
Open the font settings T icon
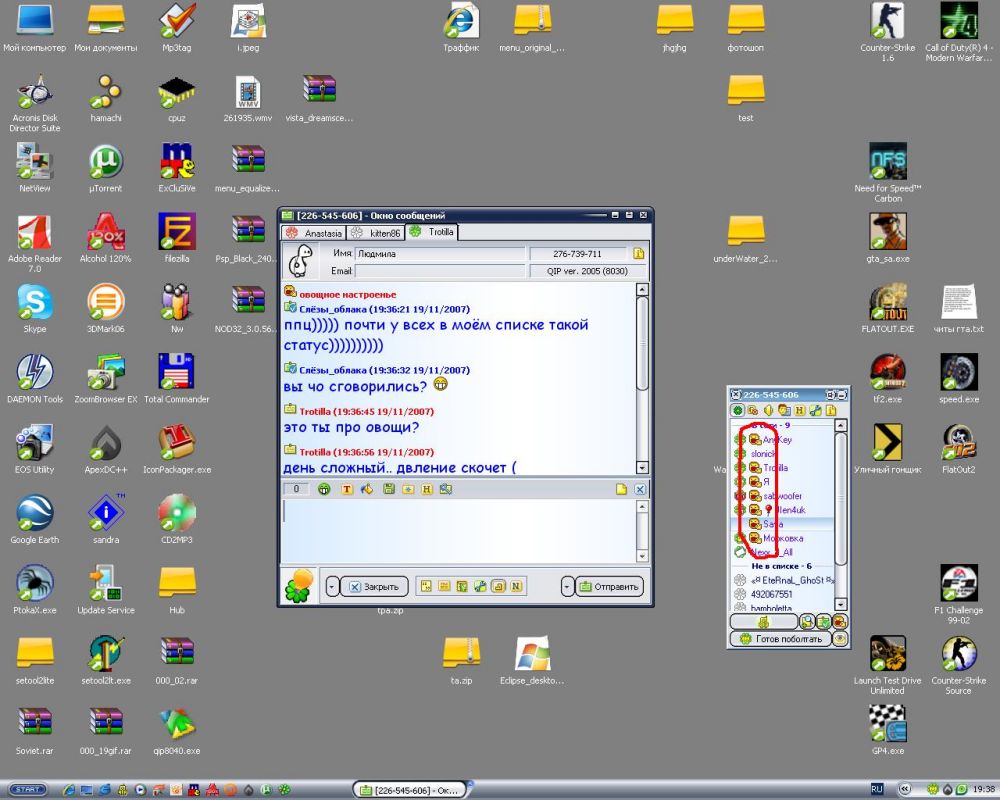pos(347,489)
